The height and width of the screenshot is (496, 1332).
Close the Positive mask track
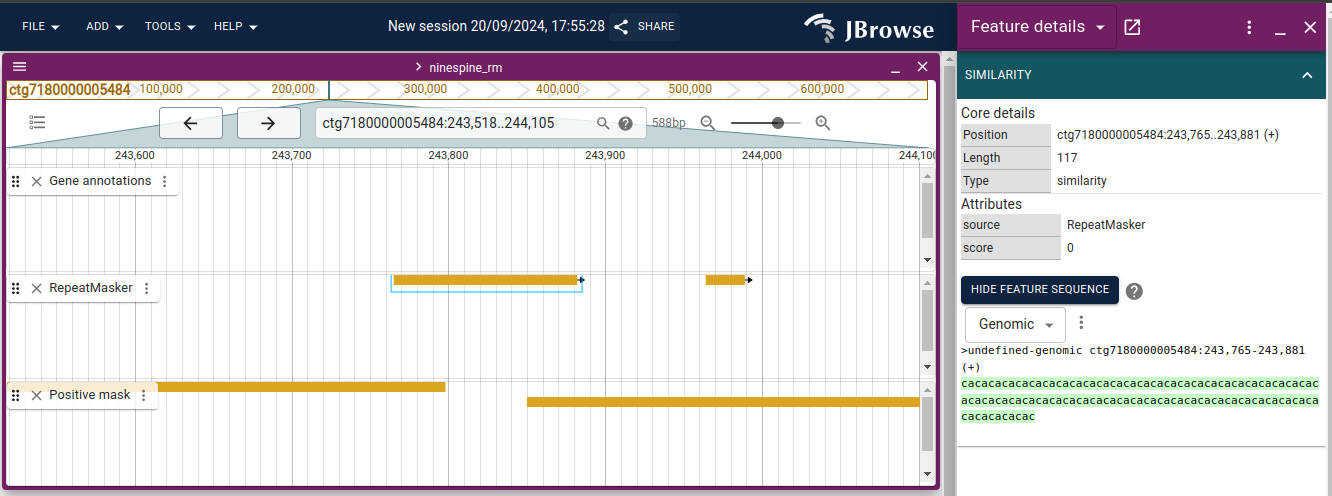(x=36, y=395)
